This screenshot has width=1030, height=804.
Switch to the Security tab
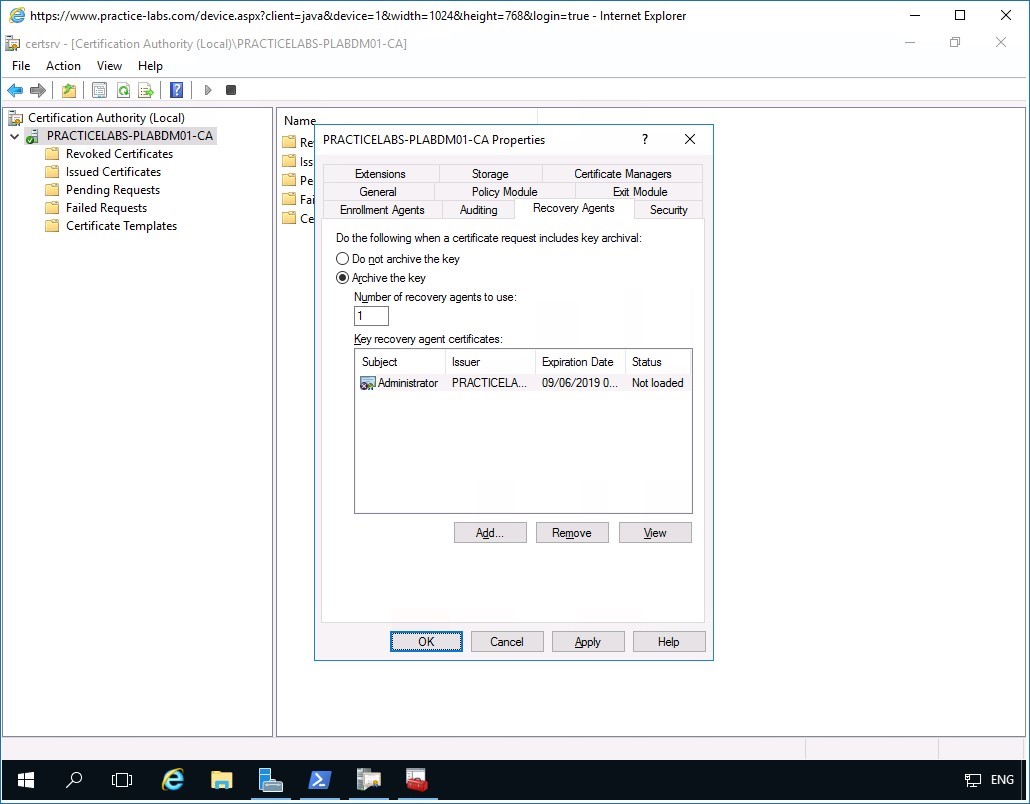pos(667,209)
